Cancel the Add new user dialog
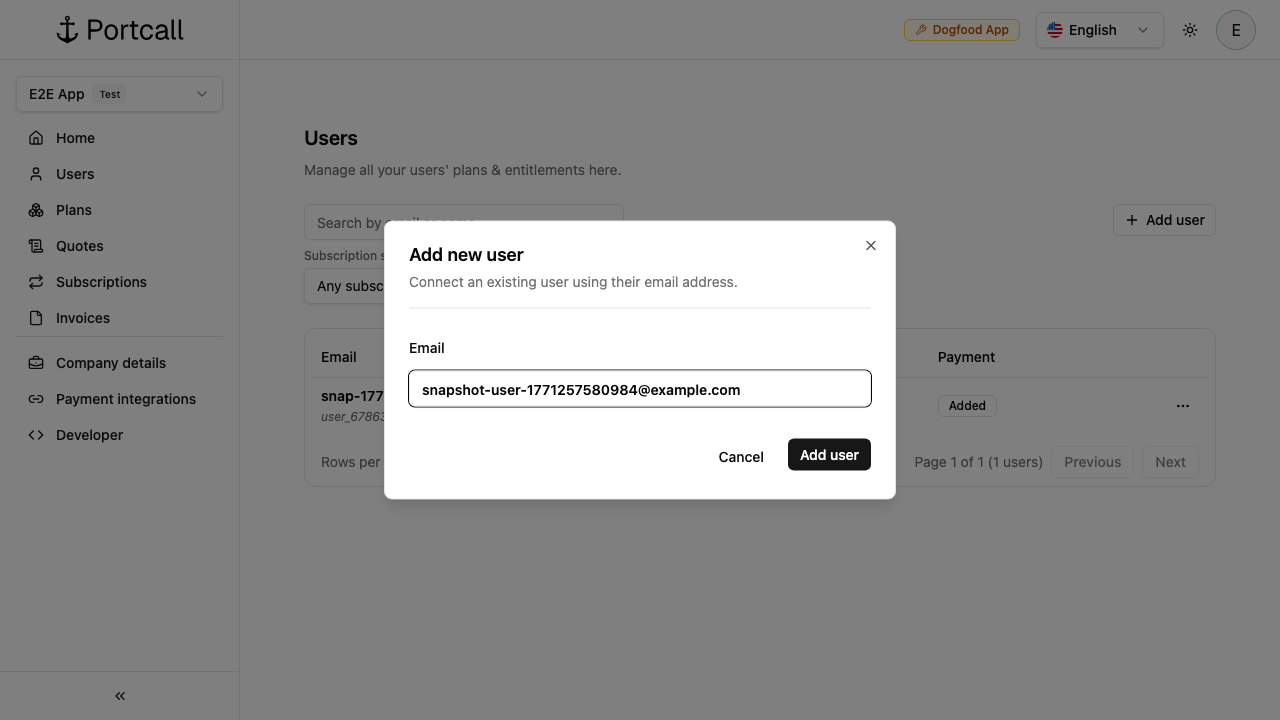 [741, 457]
